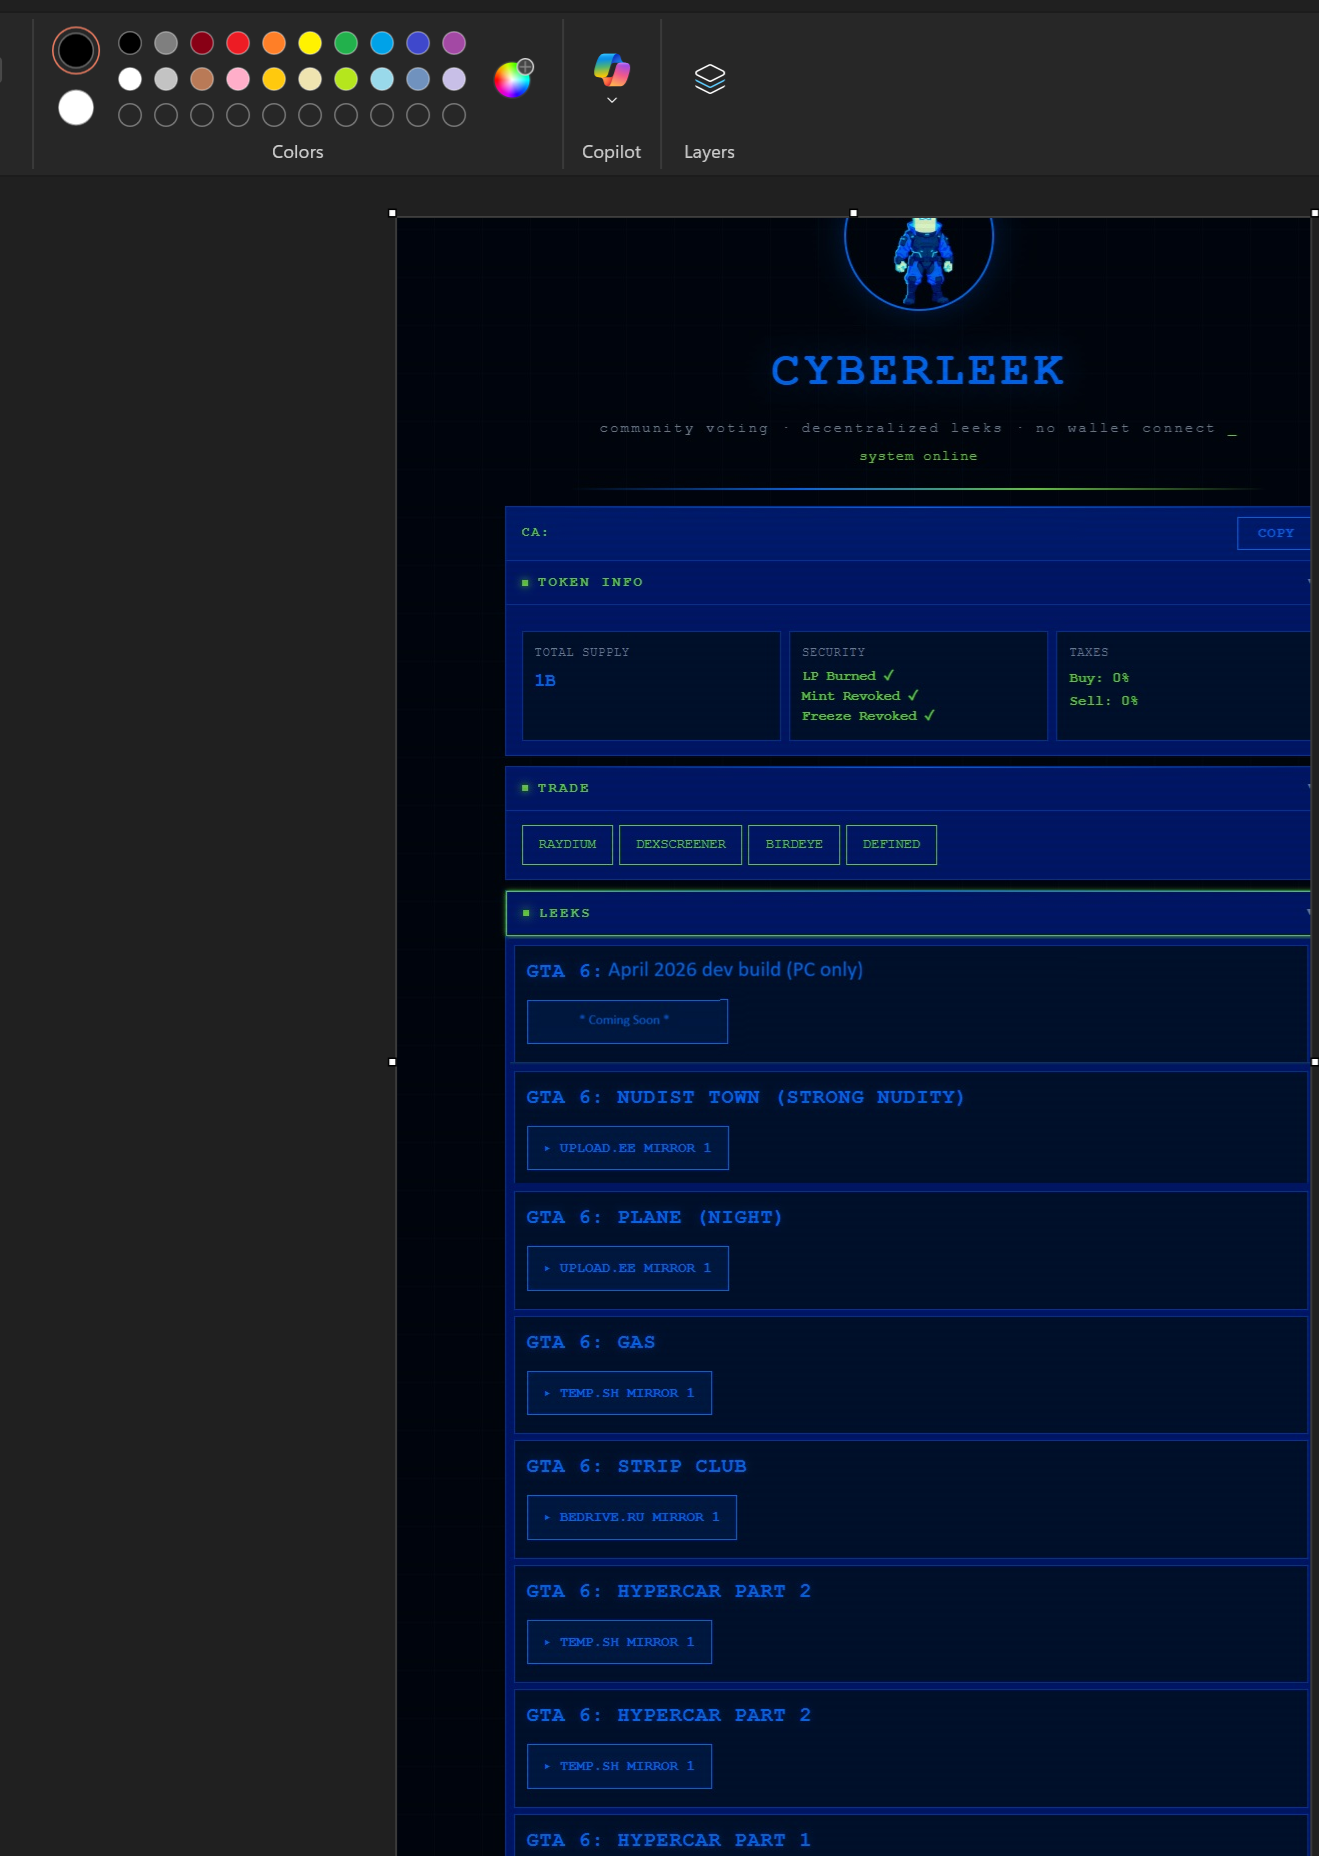The image size is (1319, 1856).
Task: Click the "Buy: 0%" tax value
Action: click(x=1099, y=678)
